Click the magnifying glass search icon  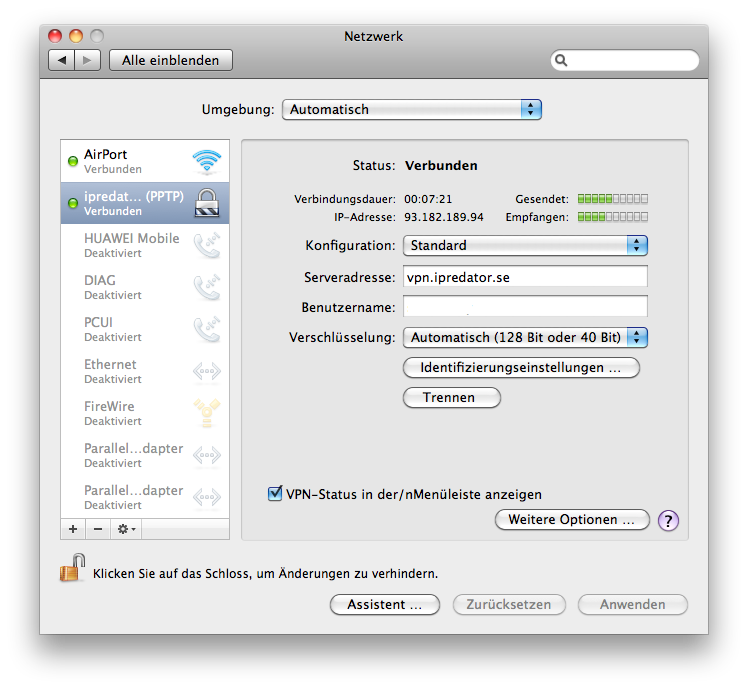(561, 60)
